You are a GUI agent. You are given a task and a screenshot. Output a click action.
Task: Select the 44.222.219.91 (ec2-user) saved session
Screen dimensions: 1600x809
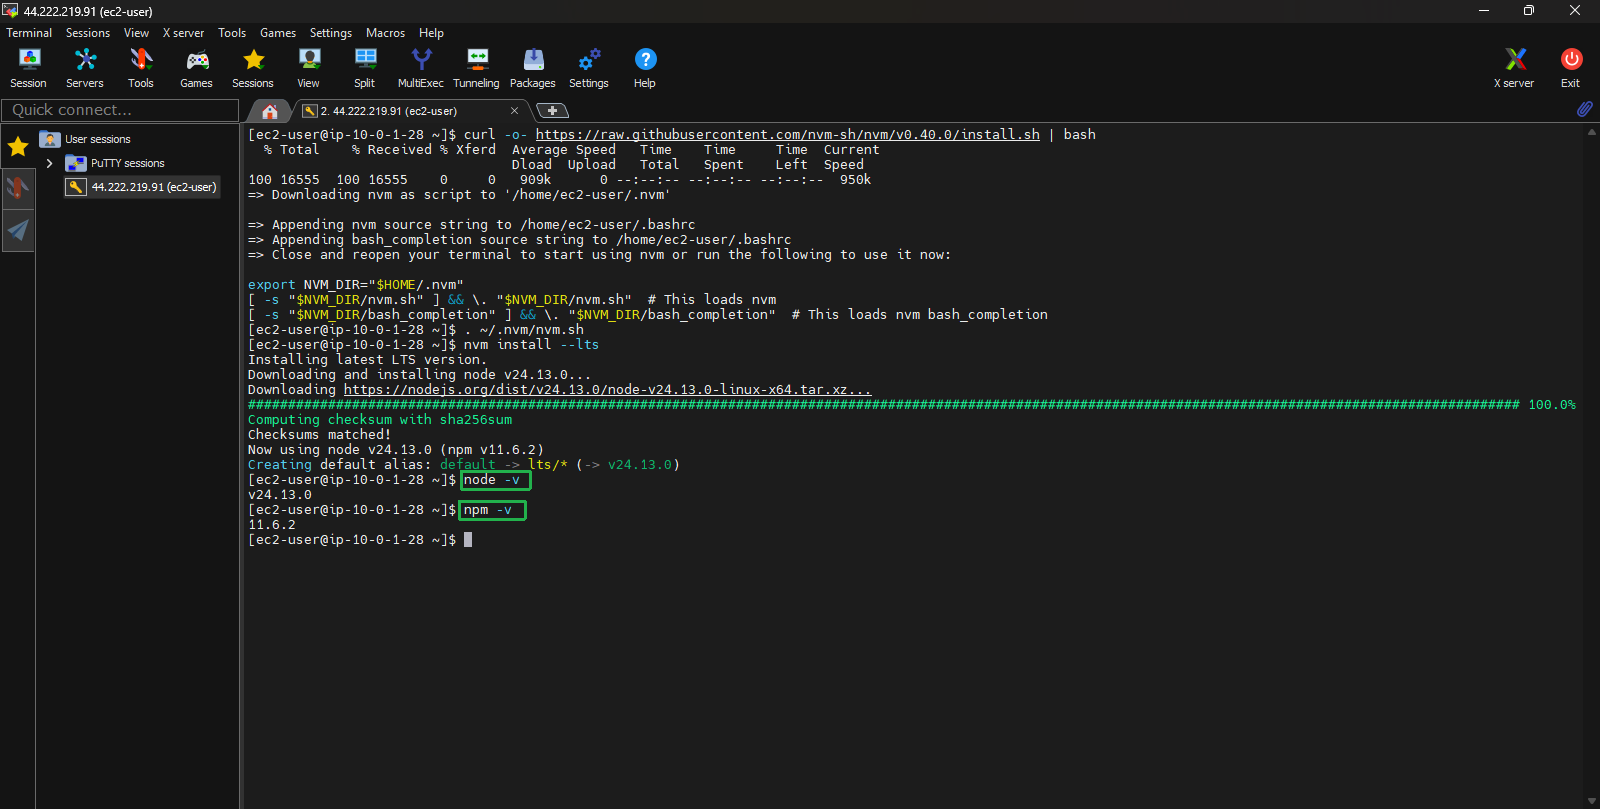(142, 187)
